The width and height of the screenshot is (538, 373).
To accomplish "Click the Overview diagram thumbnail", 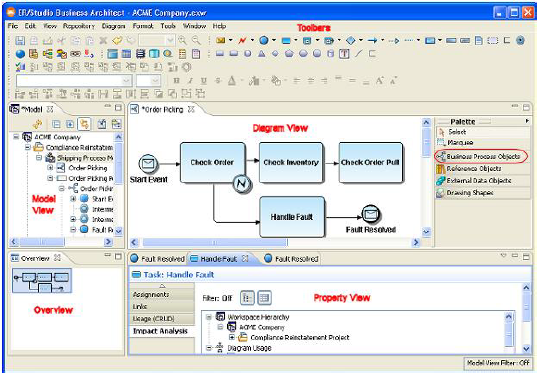I will pyautogui.click(x=42, y=281).
